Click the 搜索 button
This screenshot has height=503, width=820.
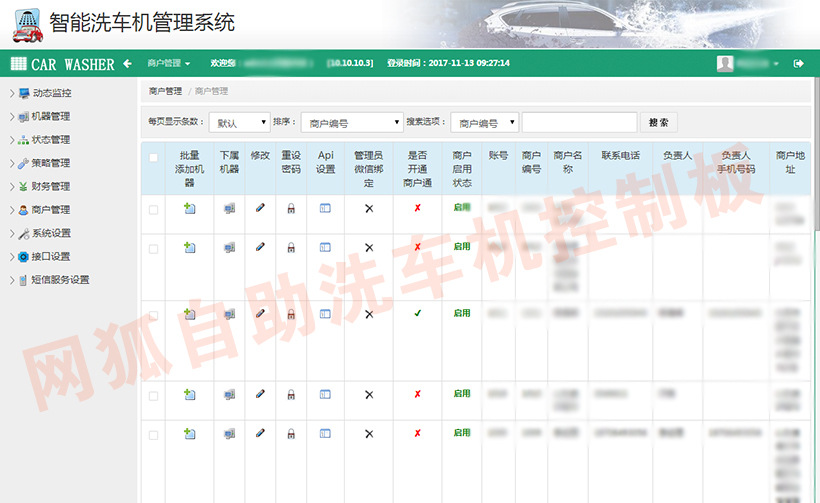click(659, 122)
